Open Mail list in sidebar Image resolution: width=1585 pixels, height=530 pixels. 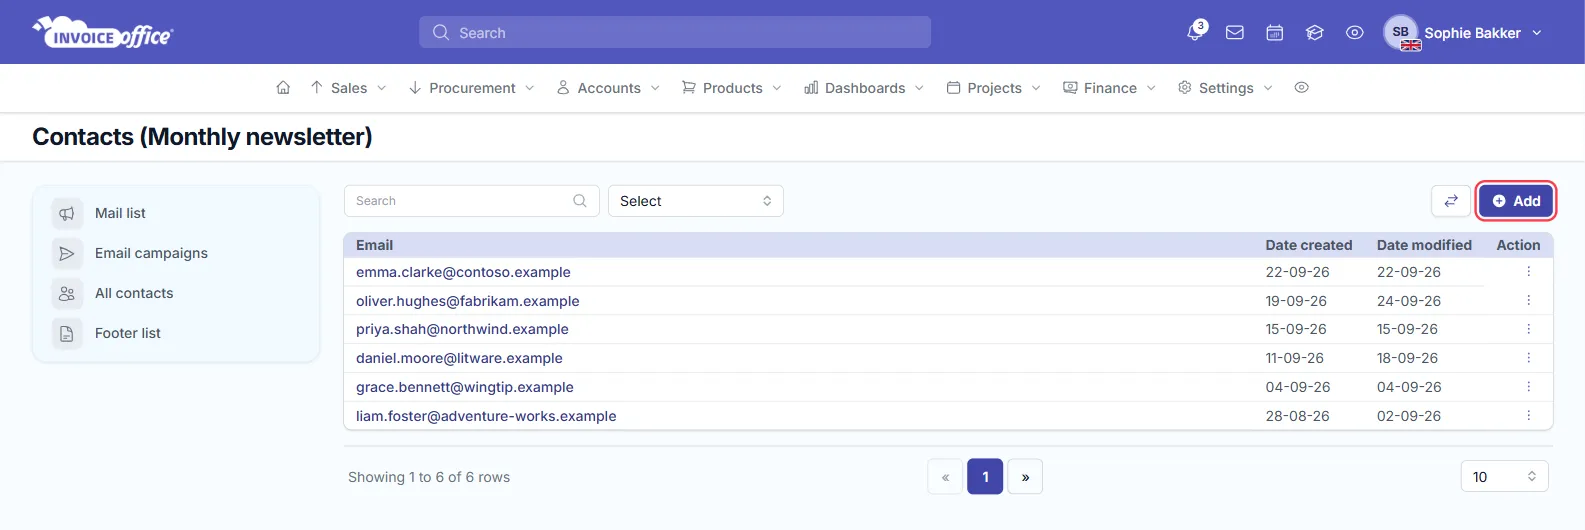click(x=120, y=213)
